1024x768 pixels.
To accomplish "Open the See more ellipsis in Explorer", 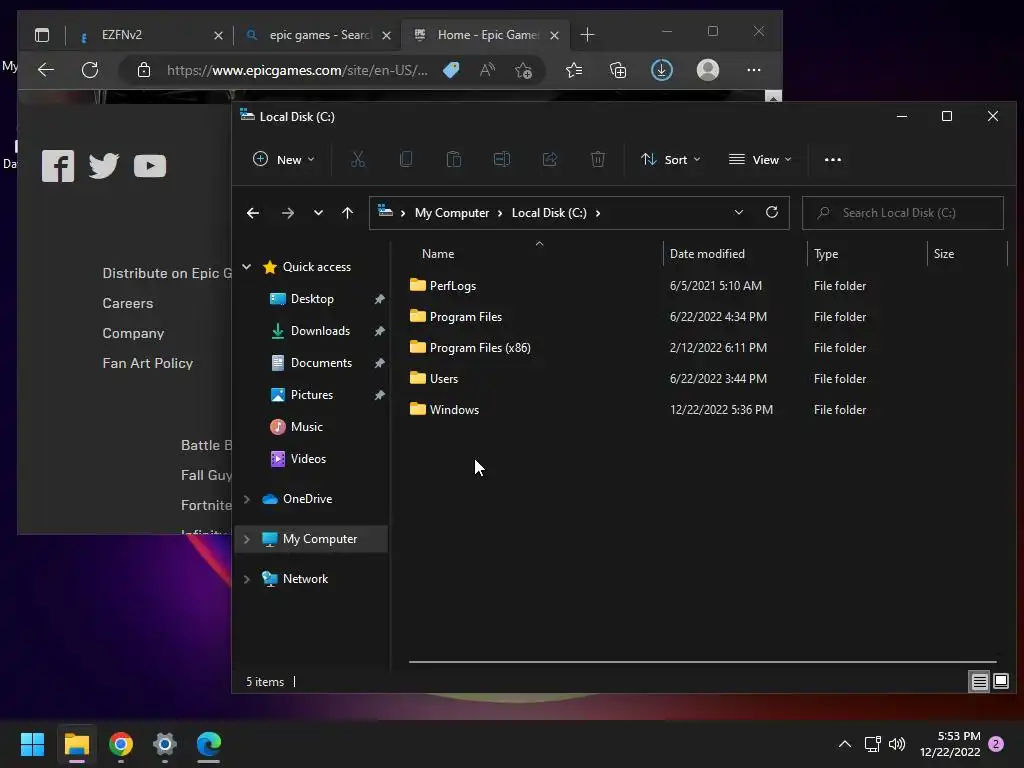I will (833, 159).
